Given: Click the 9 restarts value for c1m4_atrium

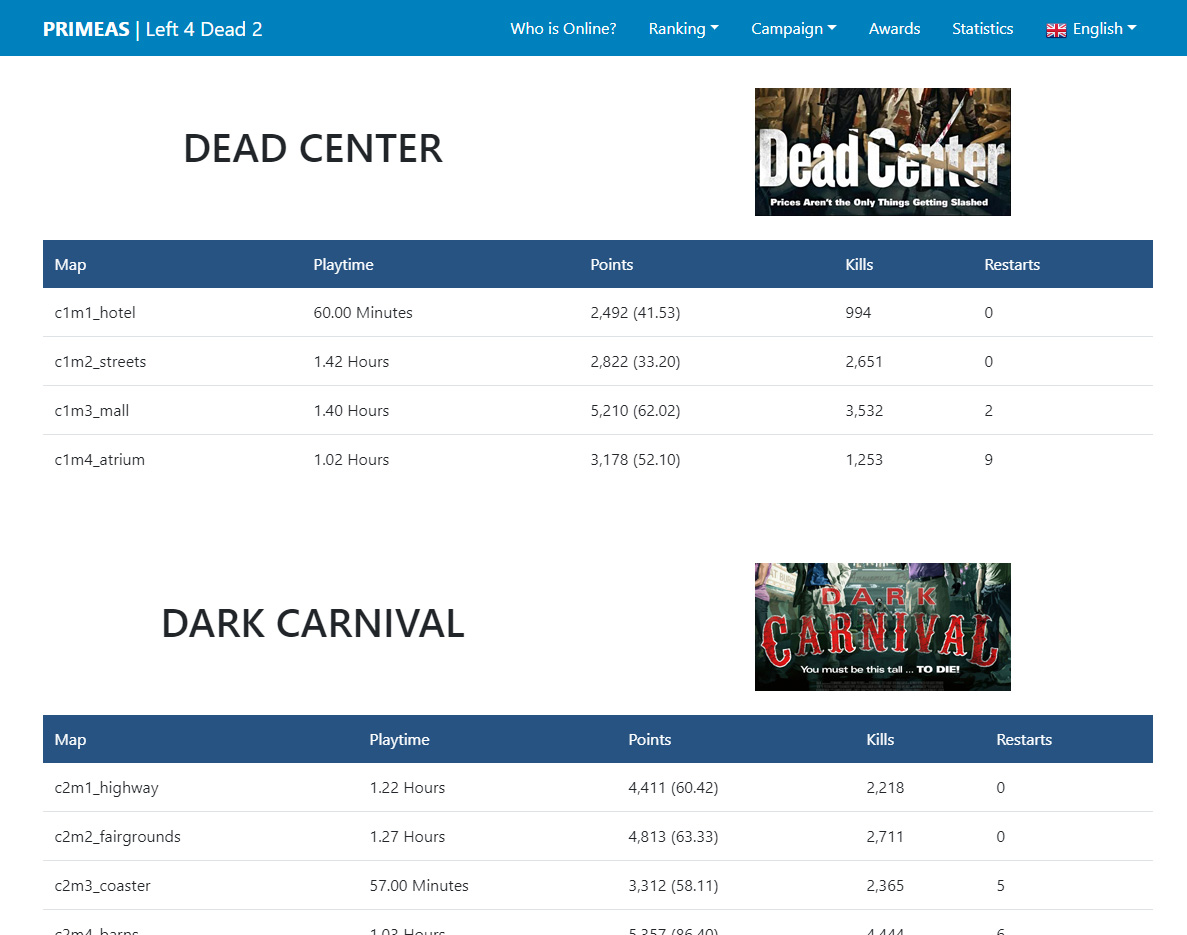Looking at the screenshot, I should (x=989, y=460).
